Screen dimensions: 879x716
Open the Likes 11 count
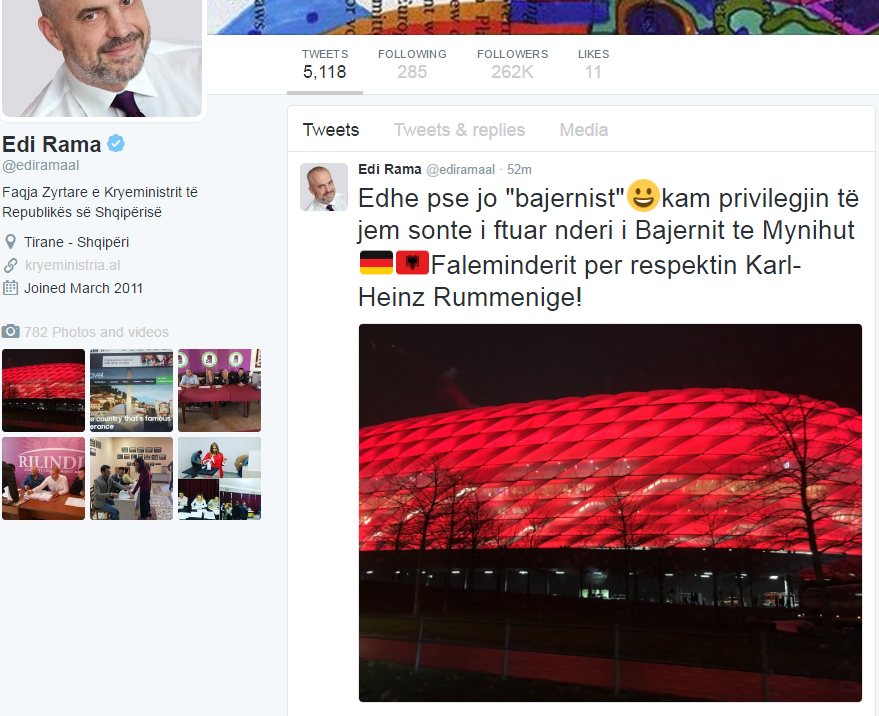pyautogui.click(x=593, y=64)
